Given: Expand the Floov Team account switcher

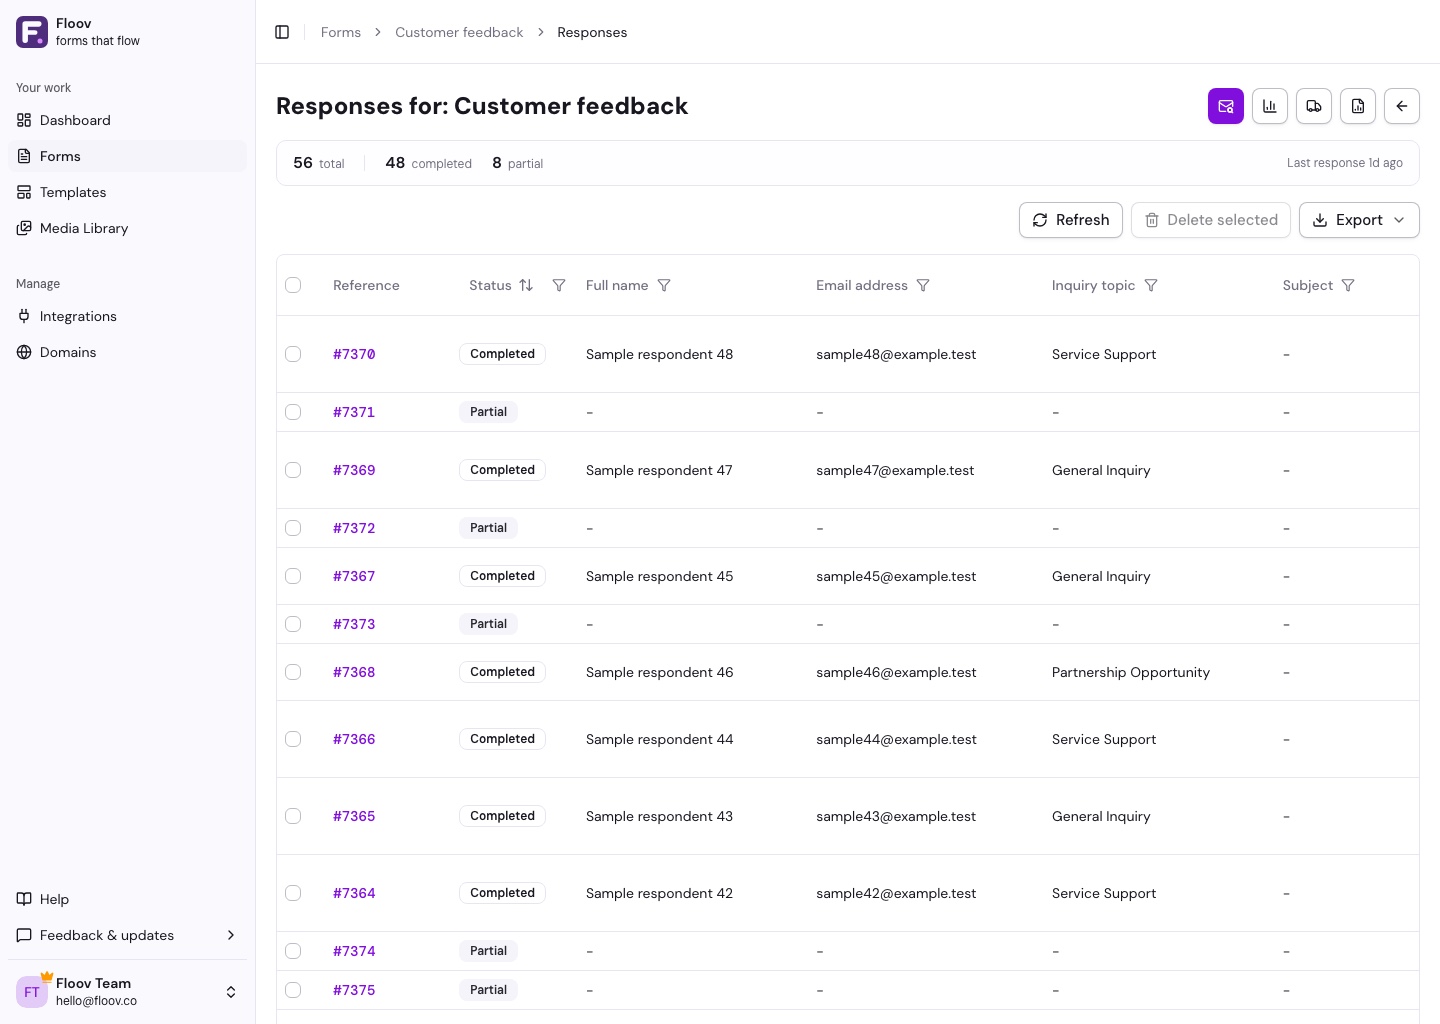Looking at the screenshot, I should pyautogui.click(x=231, y=992).
